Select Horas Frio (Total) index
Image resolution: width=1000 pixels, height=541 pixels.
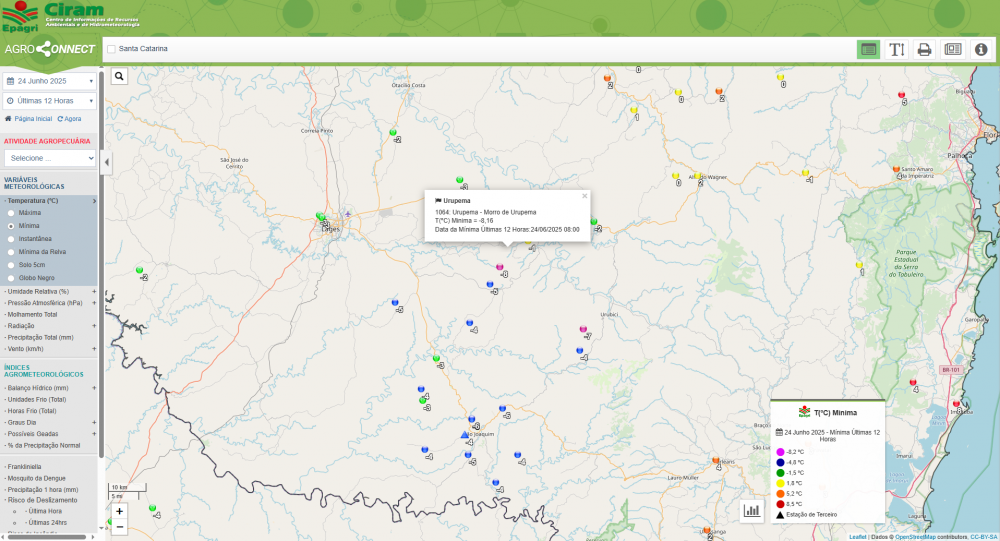32,411
